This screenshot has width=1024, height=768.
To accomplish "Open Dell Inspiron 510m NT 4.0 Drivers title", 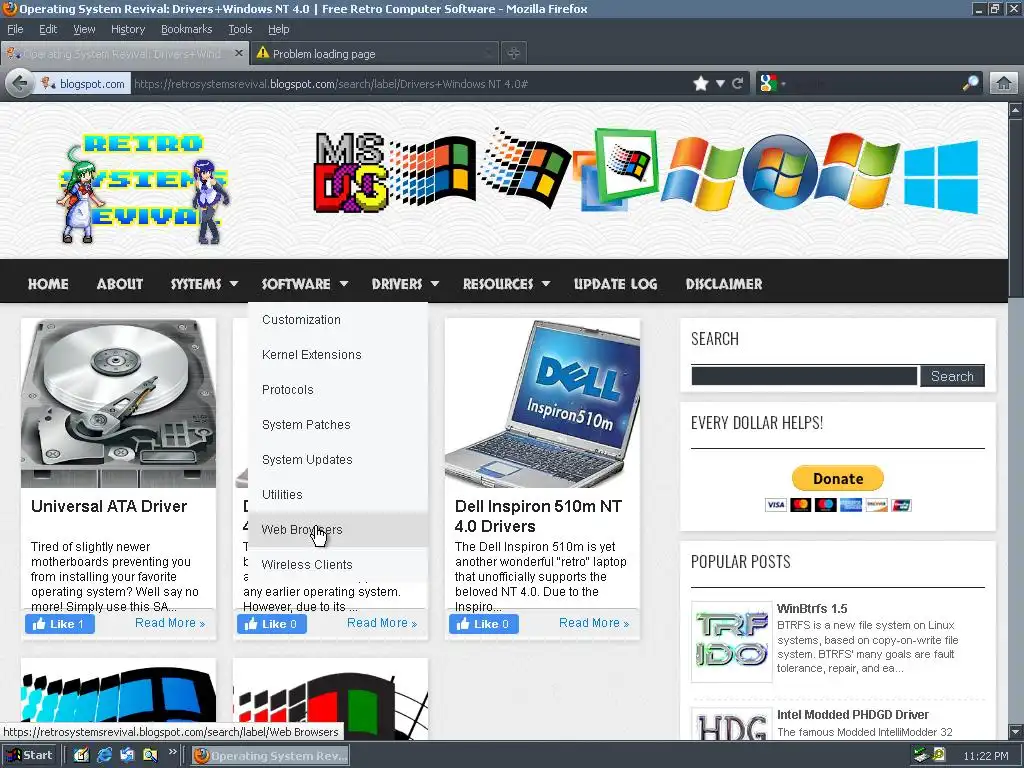I will click(x=538, y=516).
